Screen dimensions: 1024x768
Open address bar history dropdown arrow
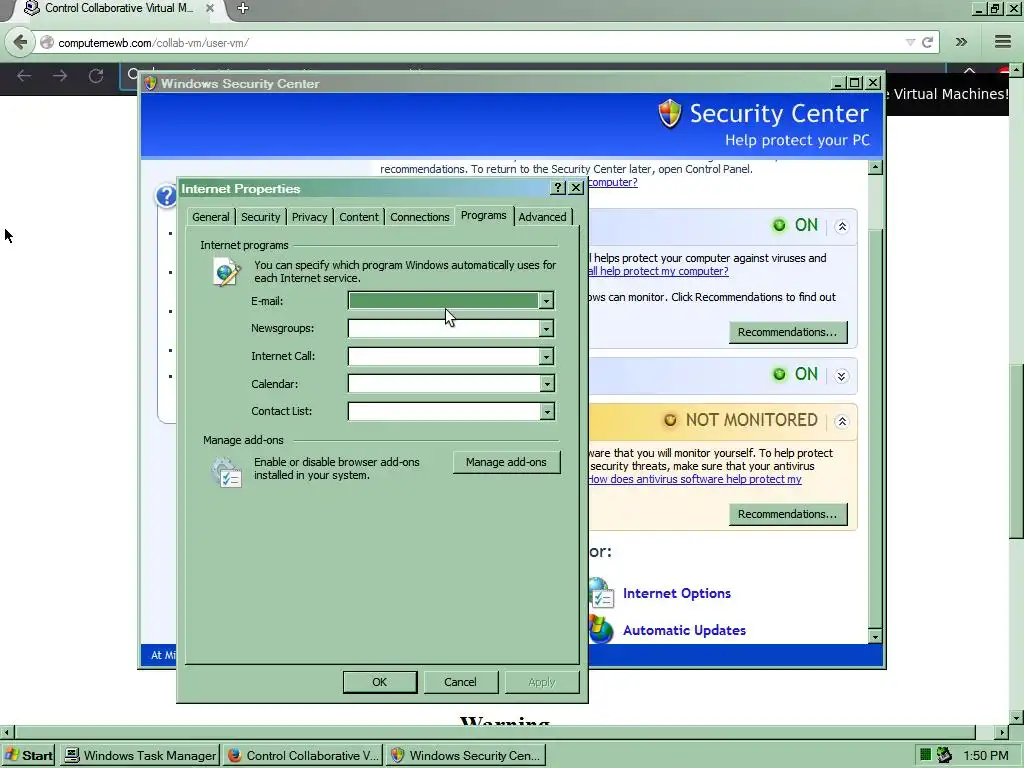(910, 42)
